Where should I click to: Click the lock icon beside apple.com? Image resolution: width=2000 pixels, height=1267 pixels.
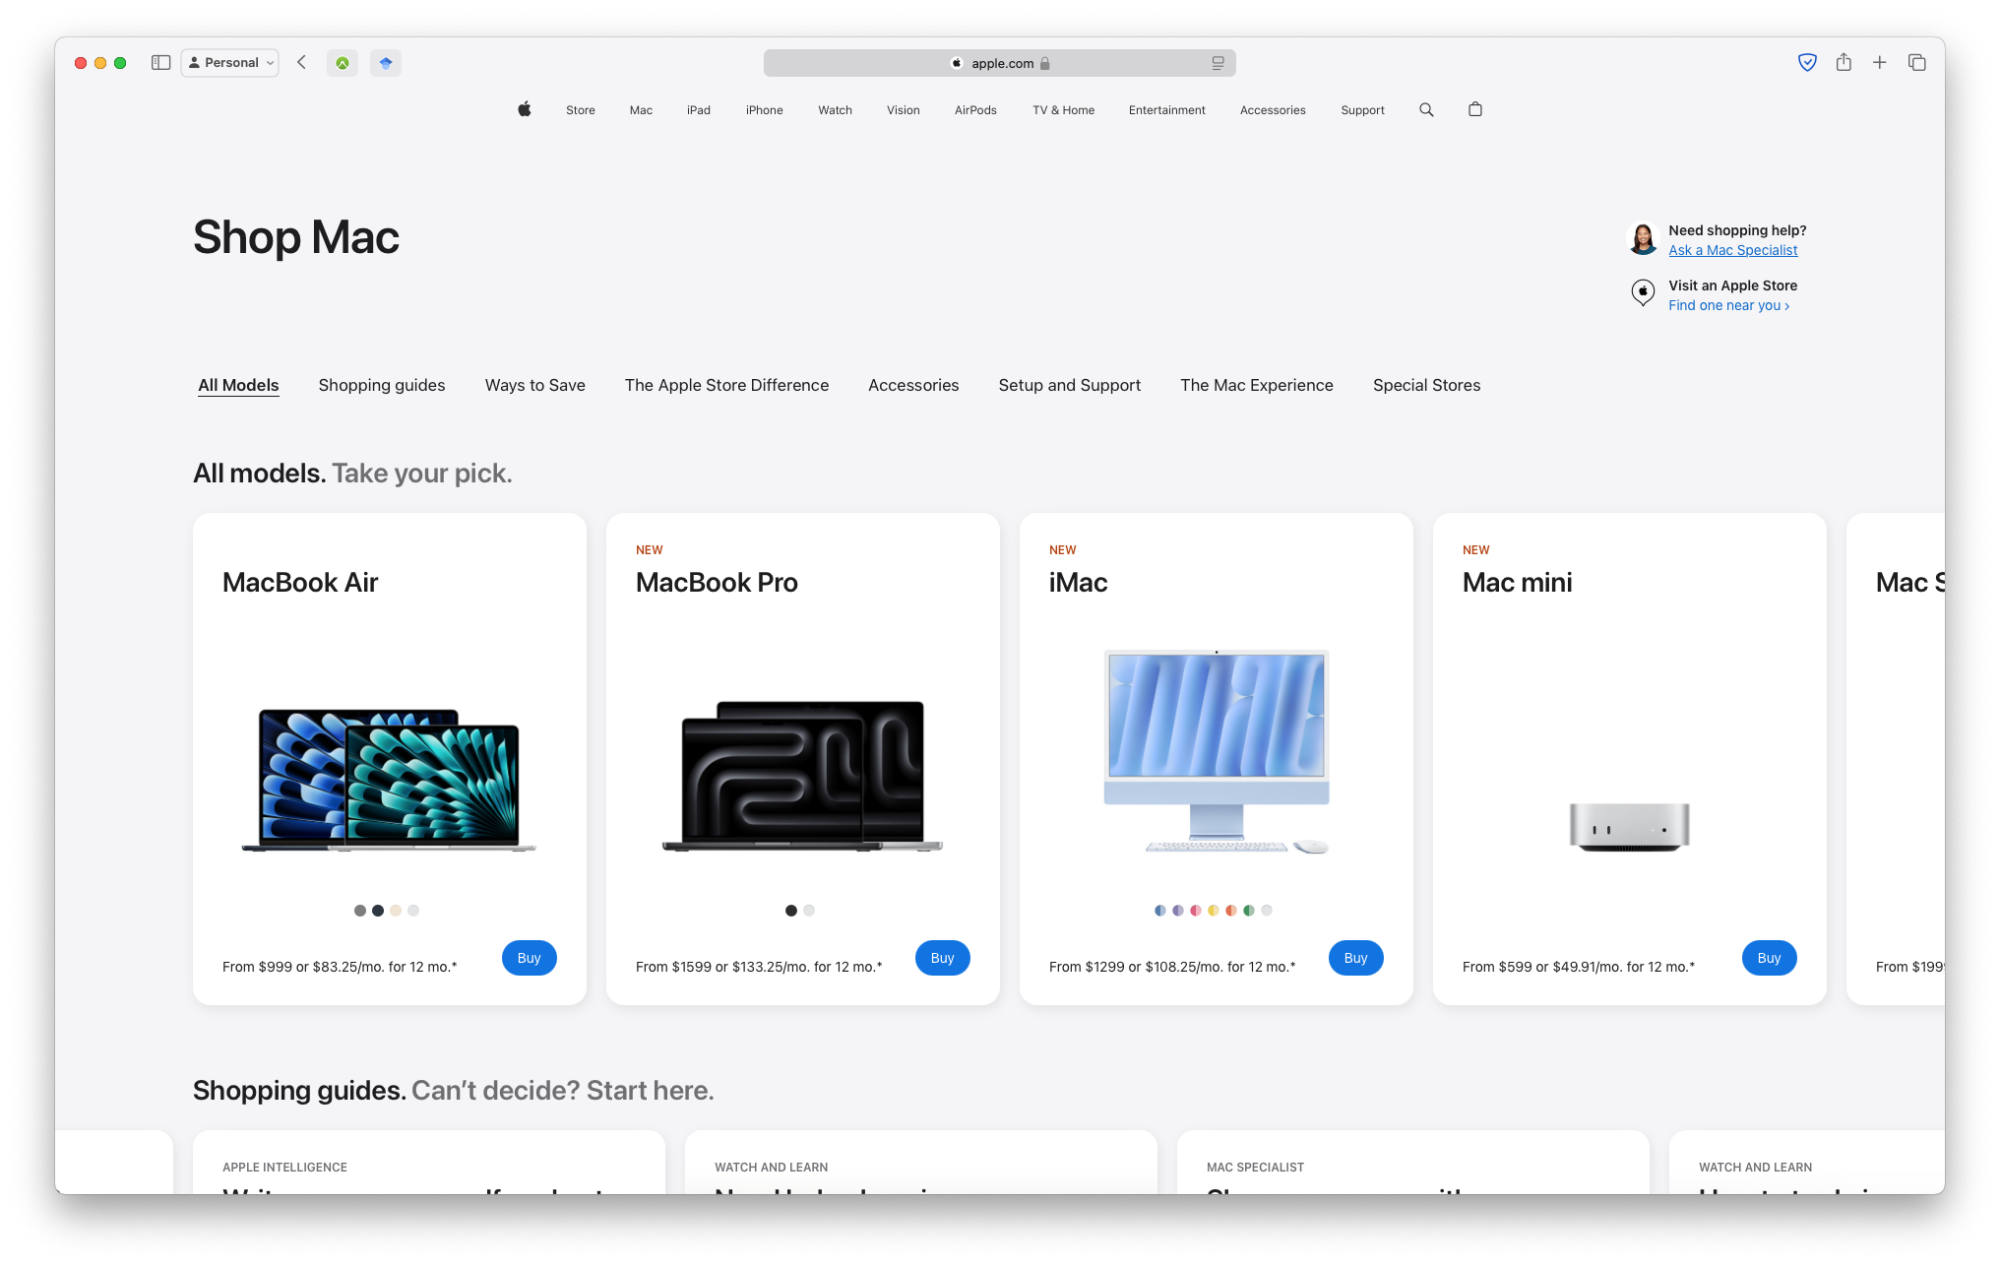[x=1045, y=63]
